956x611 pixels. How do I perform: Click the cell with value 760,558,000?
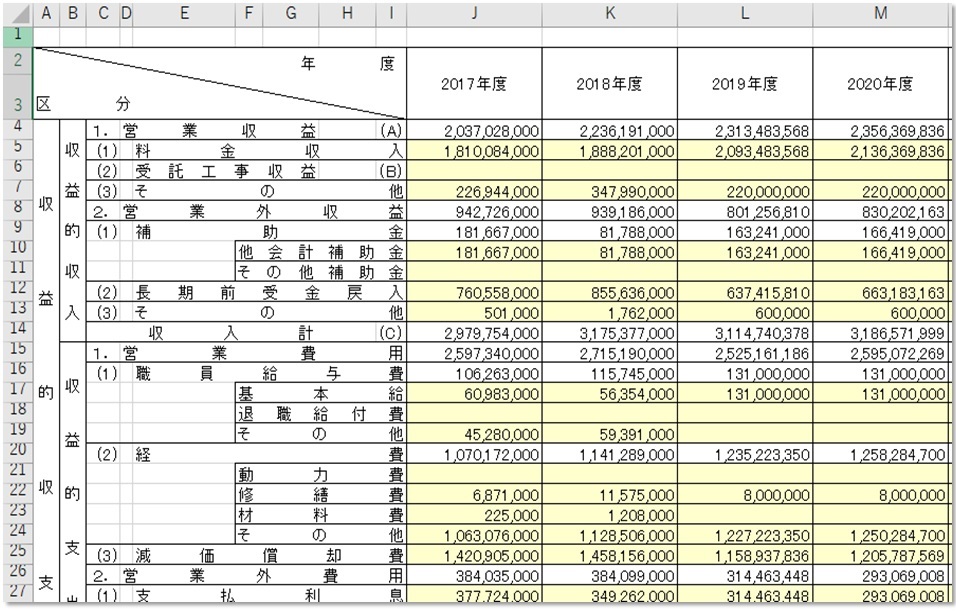click(474, 292)
